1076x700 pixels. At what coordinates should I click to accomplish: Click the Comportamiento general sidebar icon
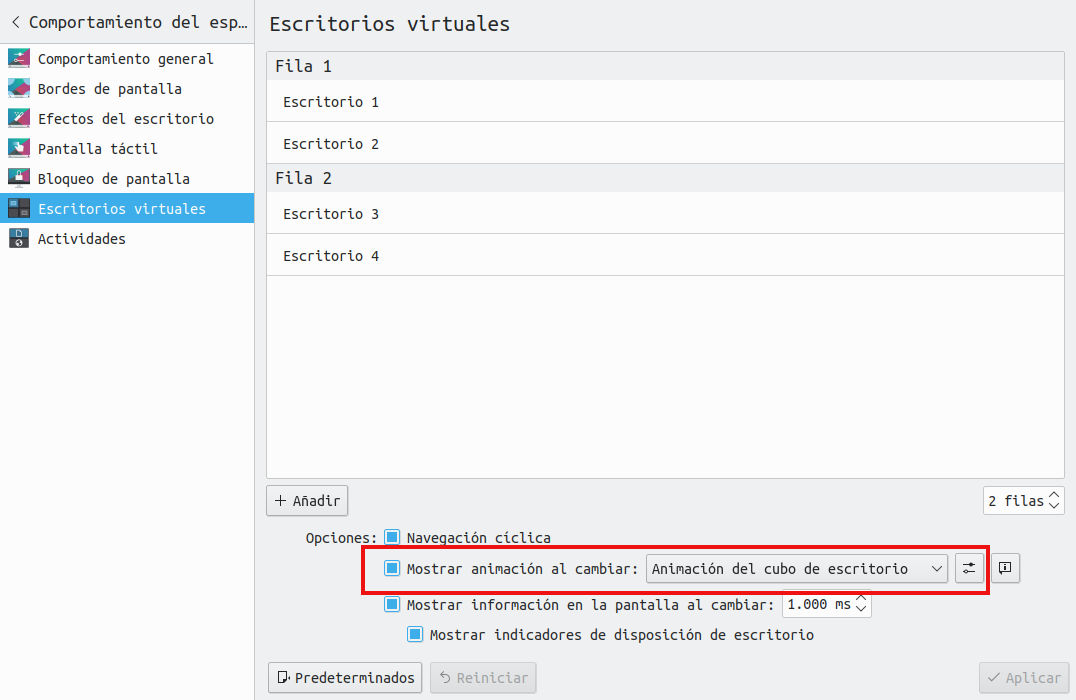click(x=19, y=58)
